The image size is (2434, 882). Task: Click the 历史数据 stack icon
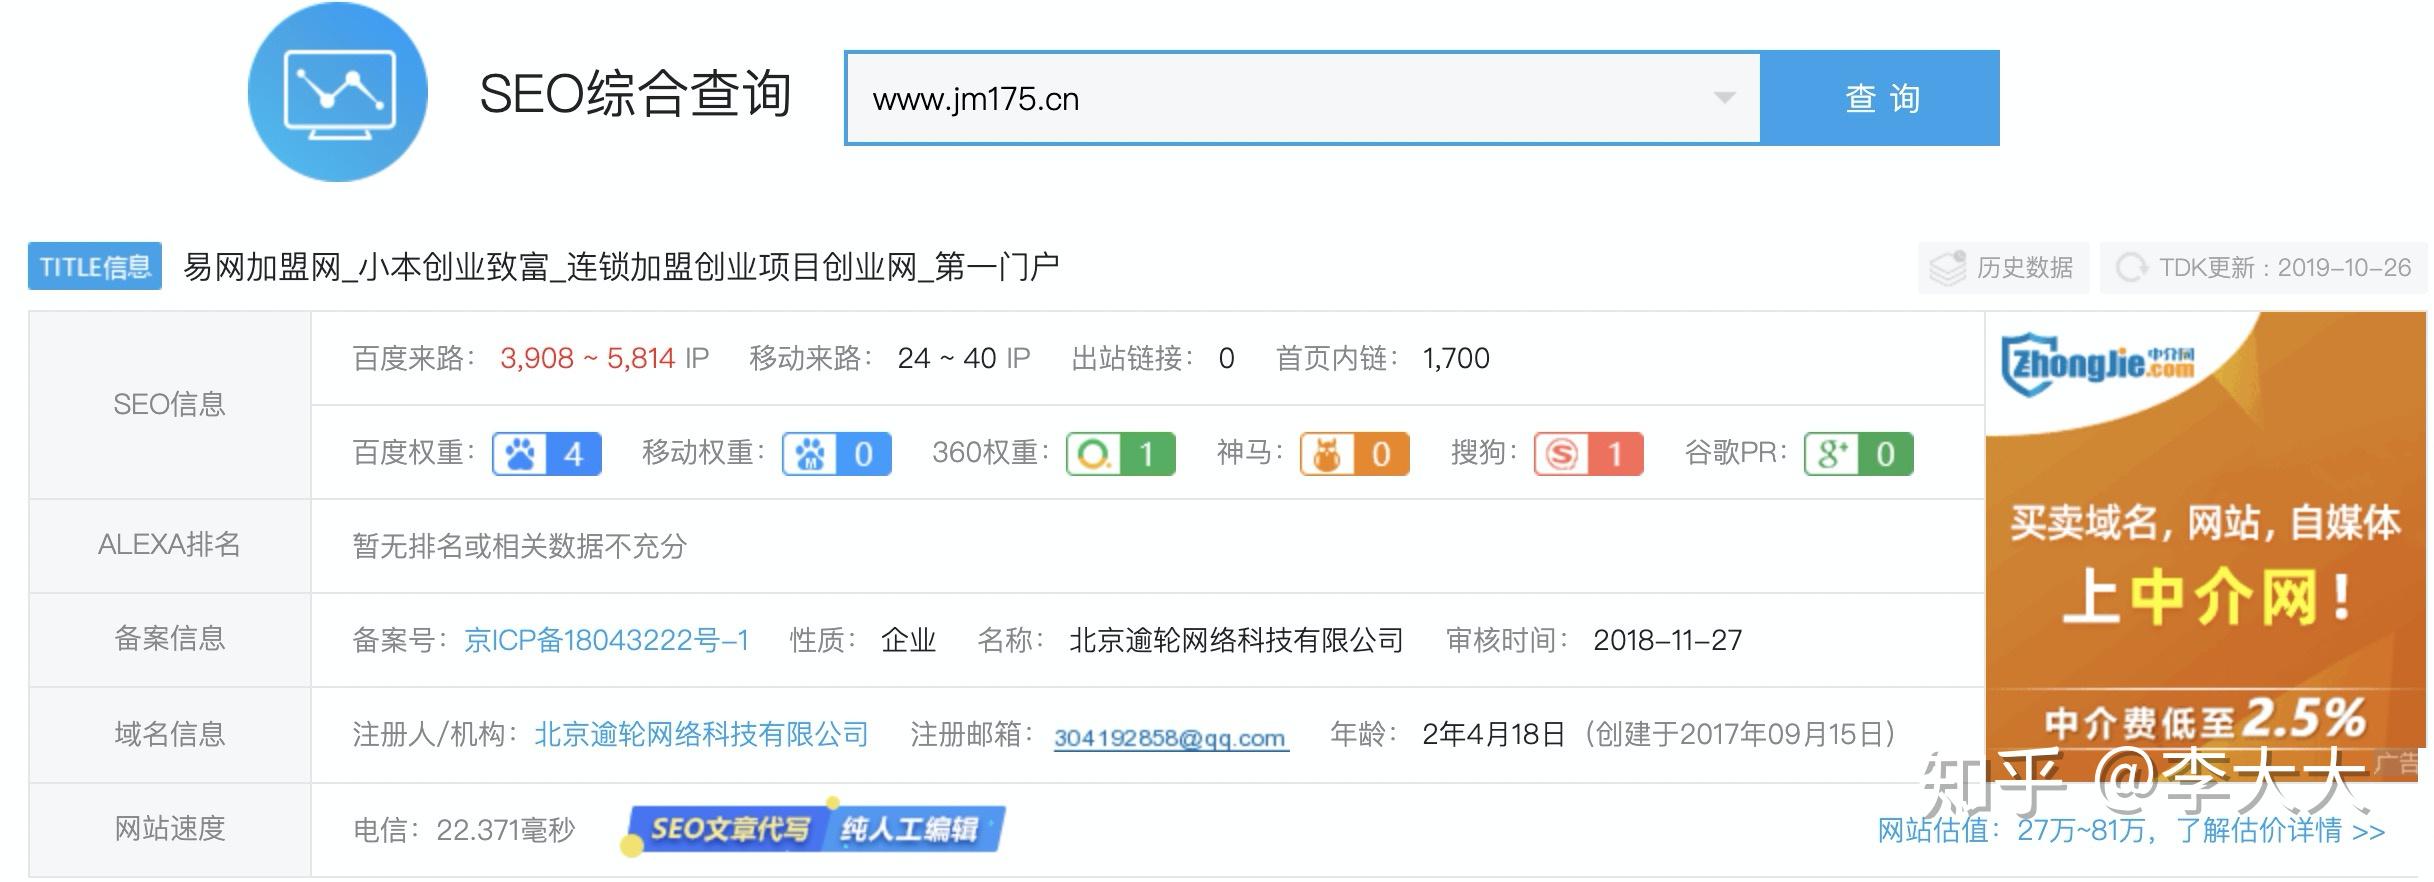coord(1948,268)
